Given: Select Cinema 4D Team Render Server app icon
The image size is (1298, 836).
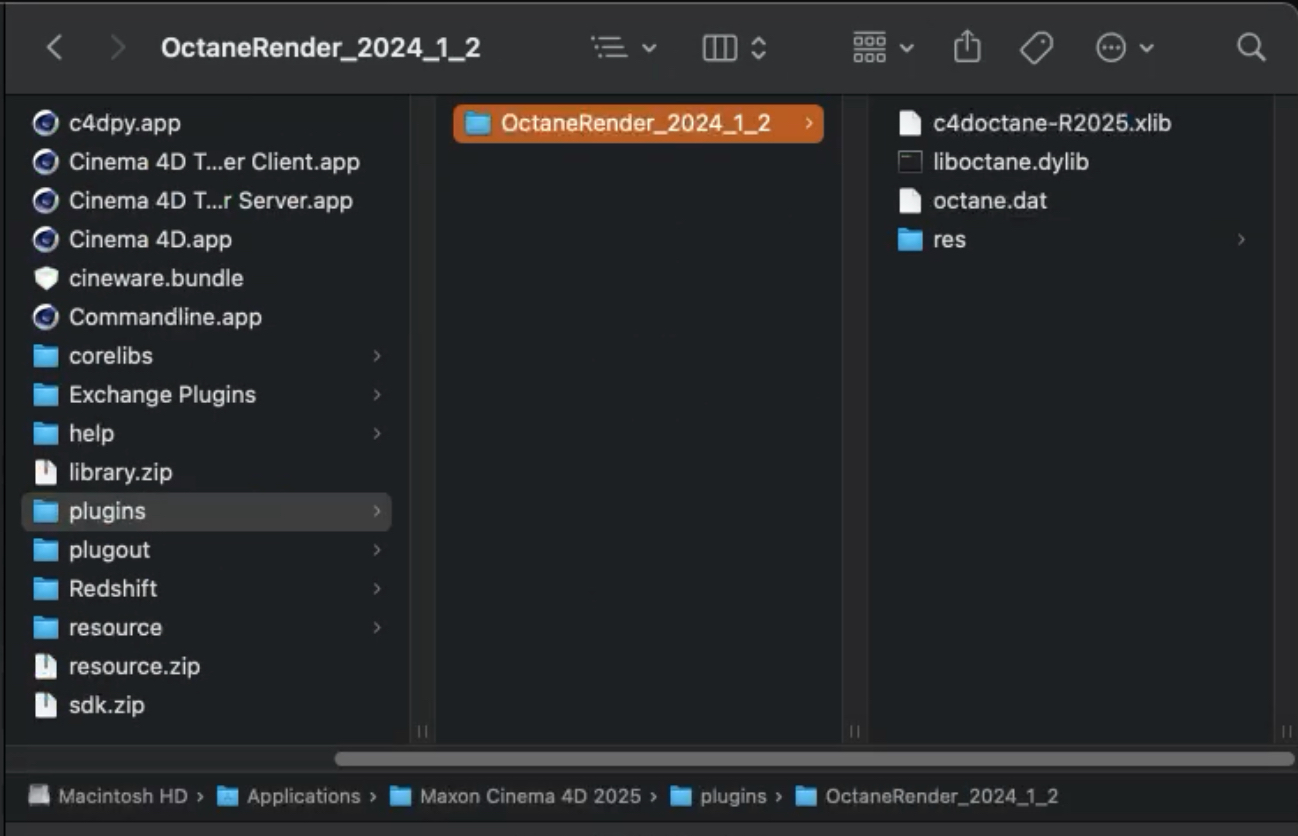Looking at the screenshot, I should pyautogui.click(x=45, y=201).
